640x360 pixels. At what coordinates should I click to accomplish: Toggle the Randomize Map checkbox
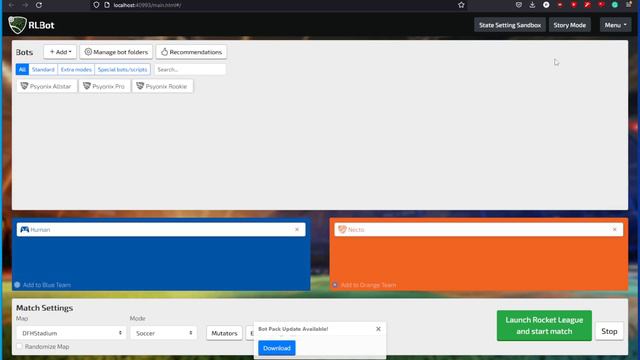coord(19,346)
